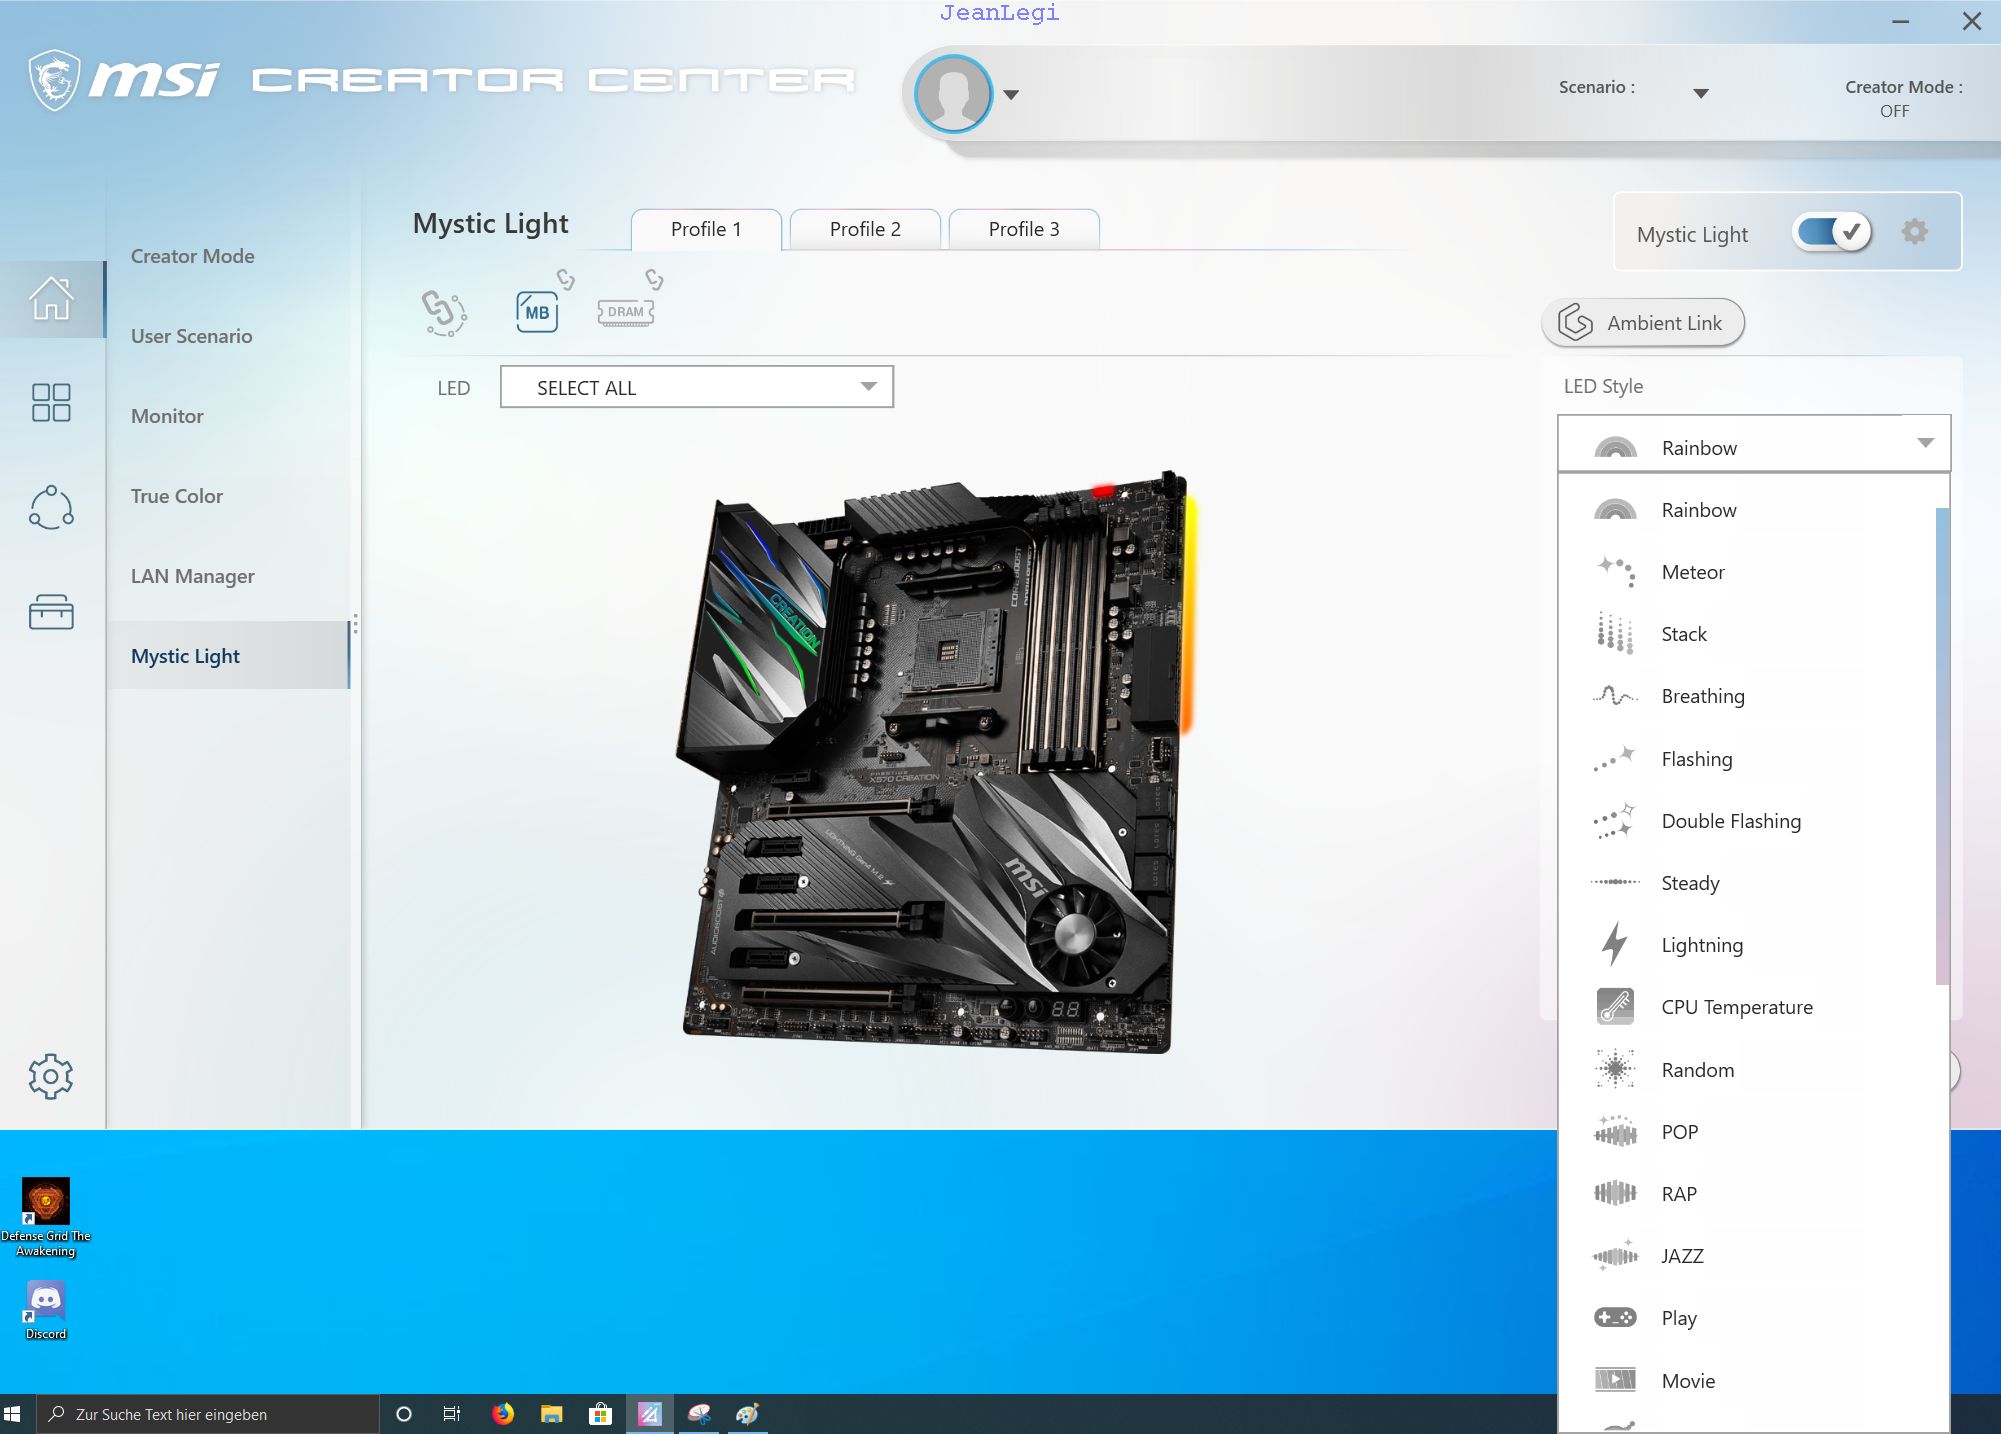Select the DRAM device icon
This screenshot has width=2001, height=1434.
click(625, 312)
